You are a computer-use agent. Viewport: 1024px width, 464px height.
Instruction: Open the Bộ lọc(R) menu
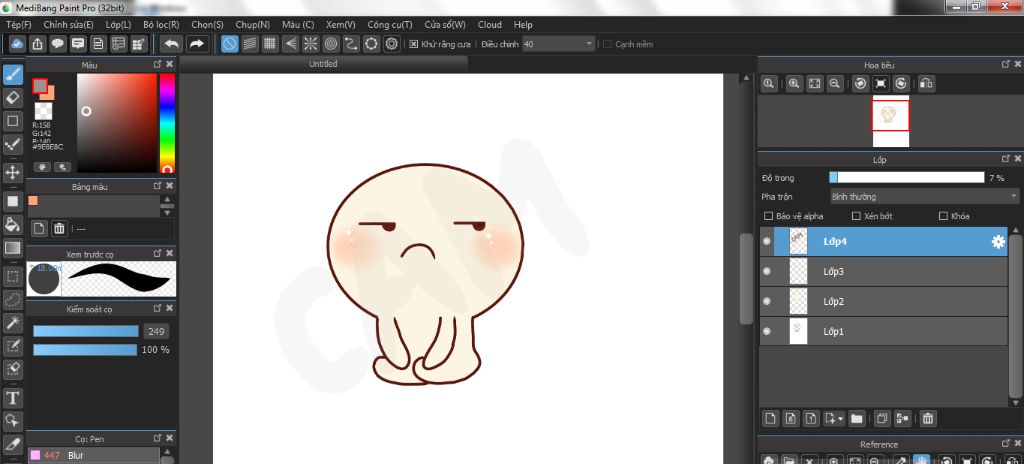161,25
